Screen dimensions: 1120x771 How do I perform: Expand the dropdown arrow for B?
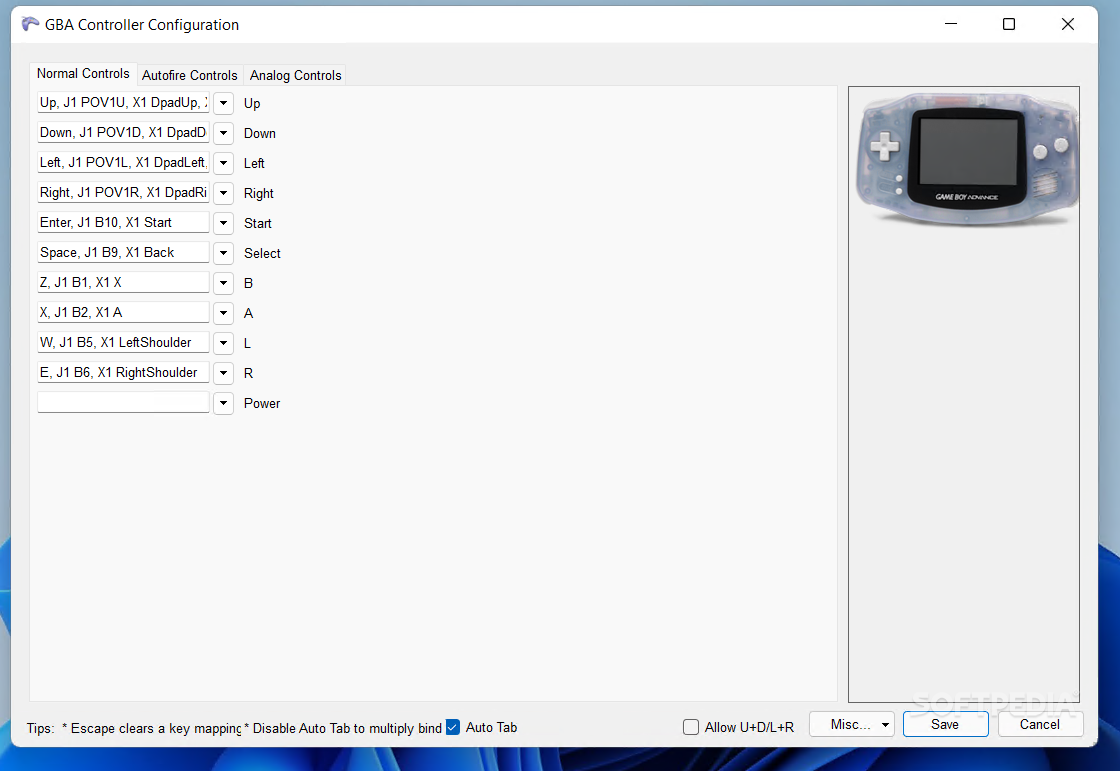(224, 283)
